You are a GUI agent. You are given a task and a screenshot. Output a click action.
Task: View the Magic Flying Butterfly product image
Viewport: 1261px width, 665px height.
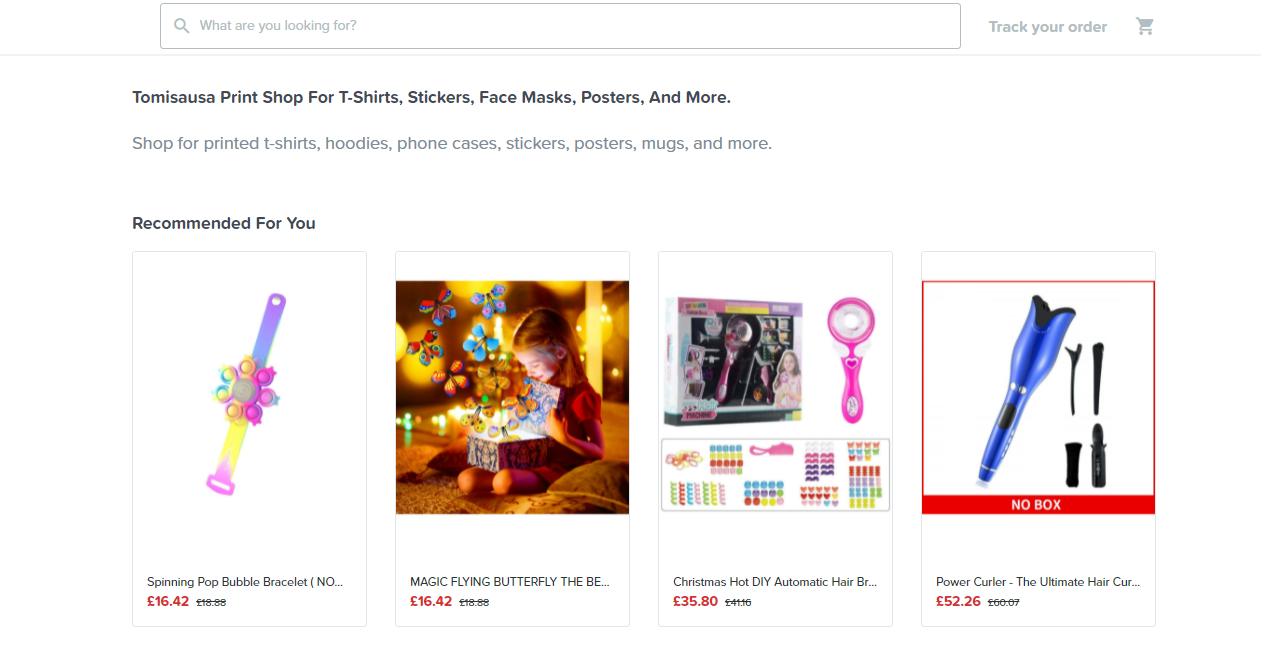coord(512,397)
